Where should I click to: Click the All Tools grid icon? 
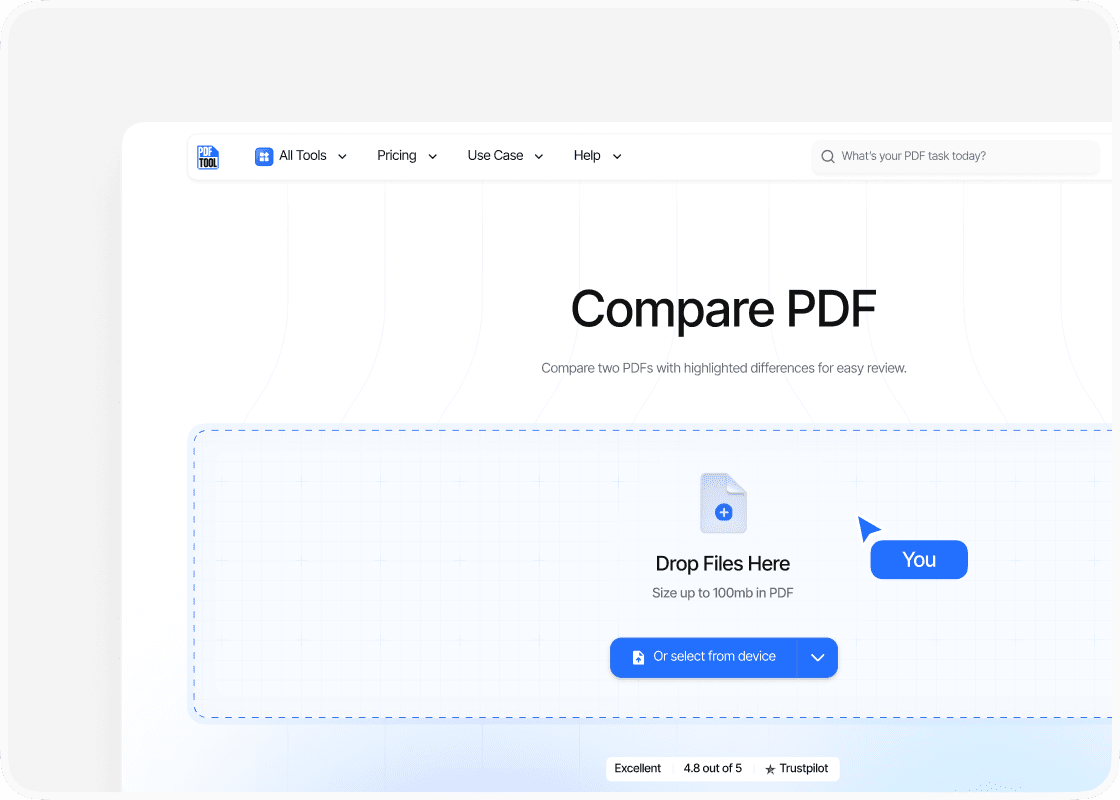pyautogui.click(x=264, y=156)
